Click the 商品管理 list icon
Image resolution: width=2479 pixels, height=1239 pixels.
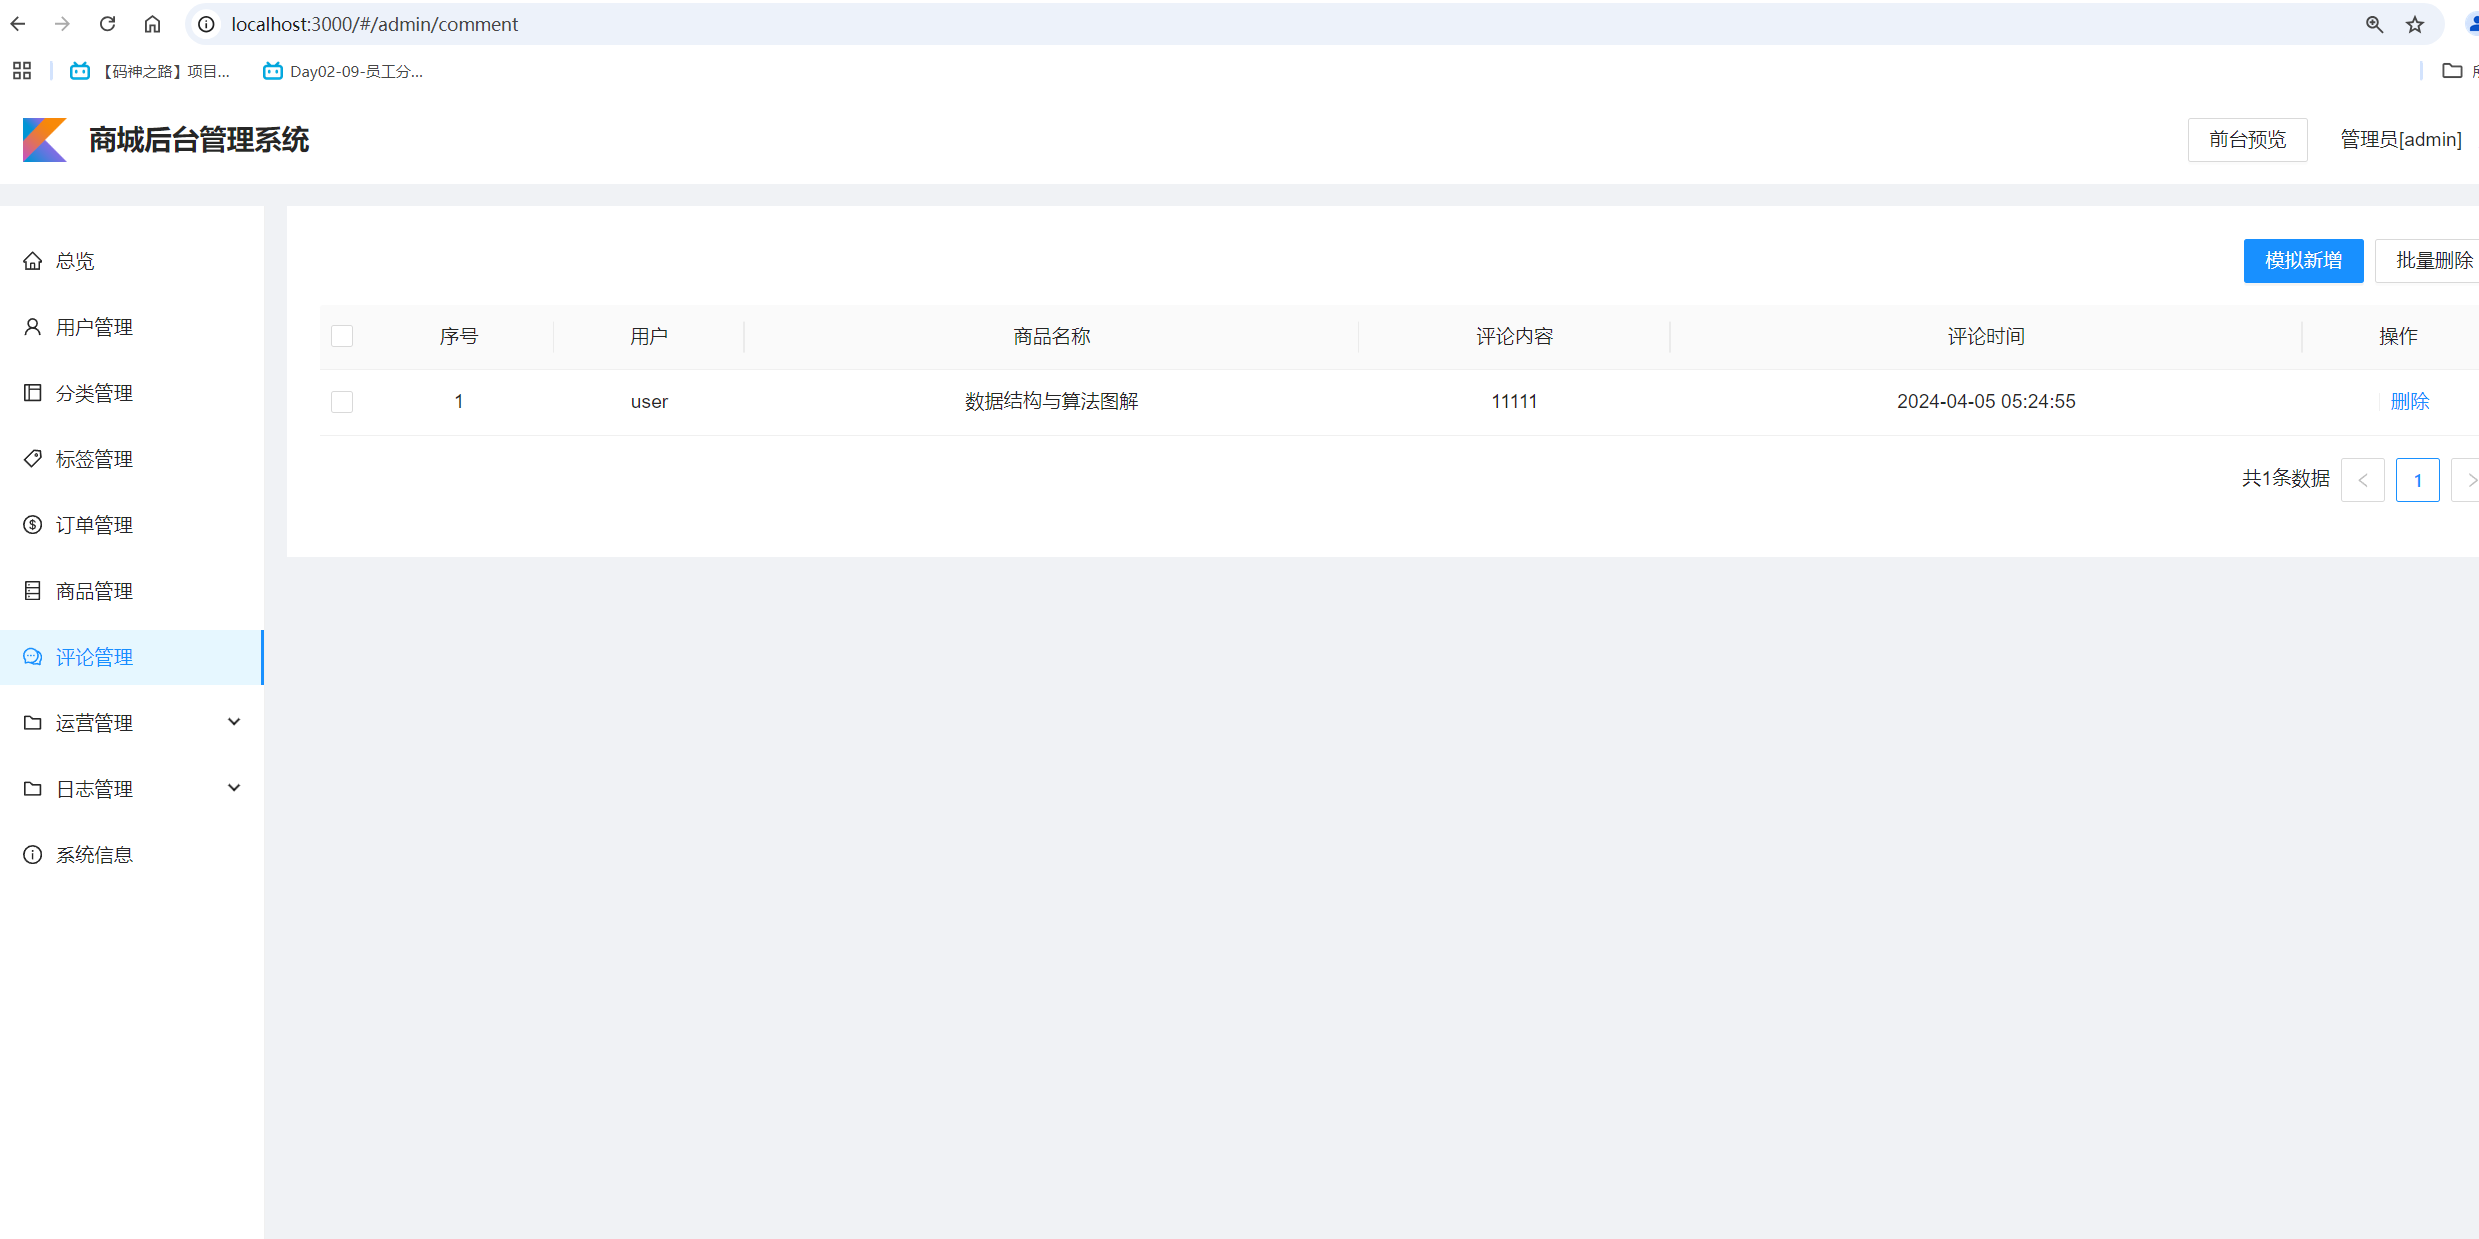pyautogui.click(x=33, y=591)
